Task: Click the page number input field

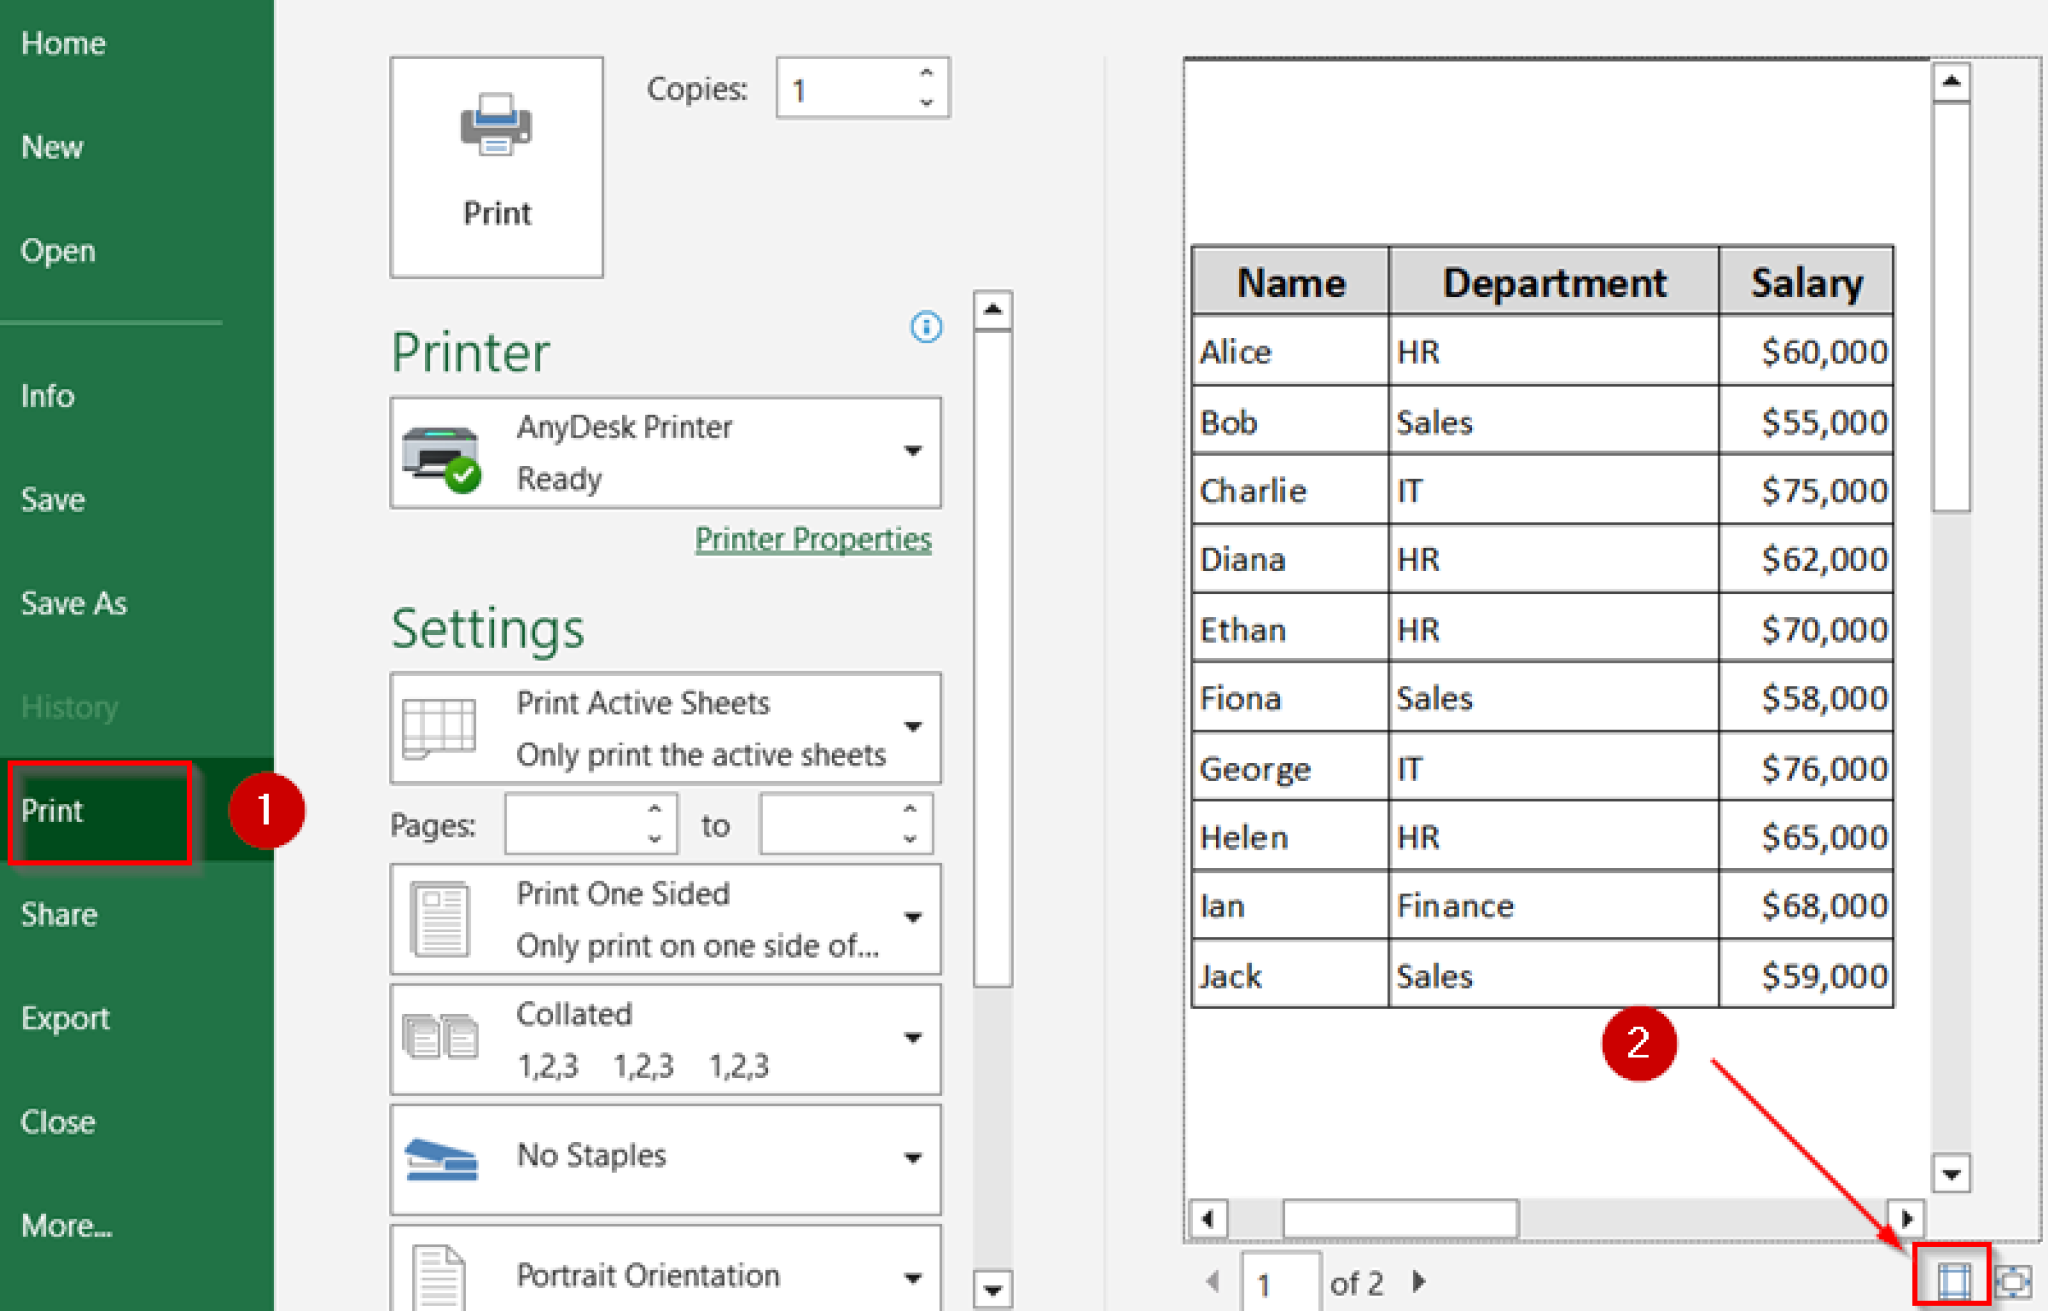Action: click(1280, 1281)
